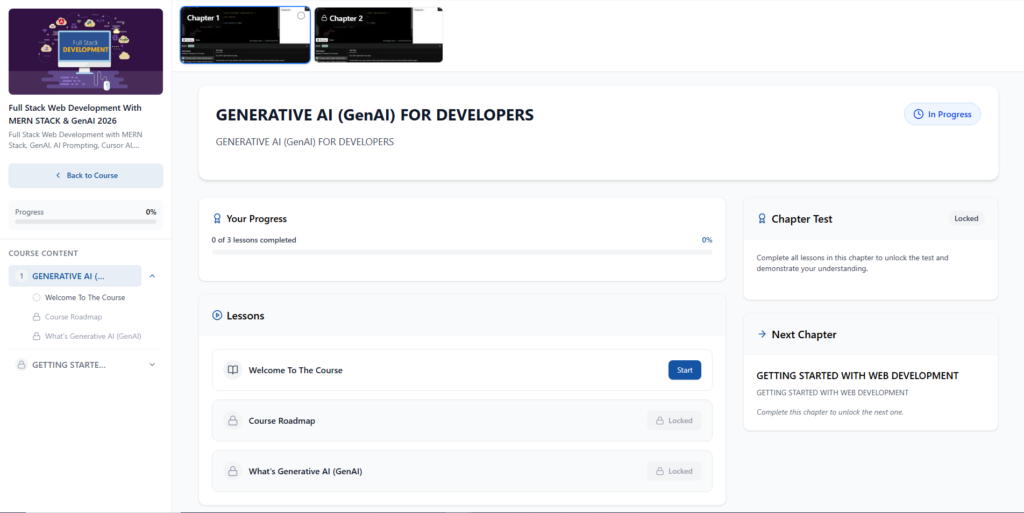Collapse the GENERATIVE AI chapter with the chevron
The width and height of the screenshot is (1024, 513).
coord(152,276)
